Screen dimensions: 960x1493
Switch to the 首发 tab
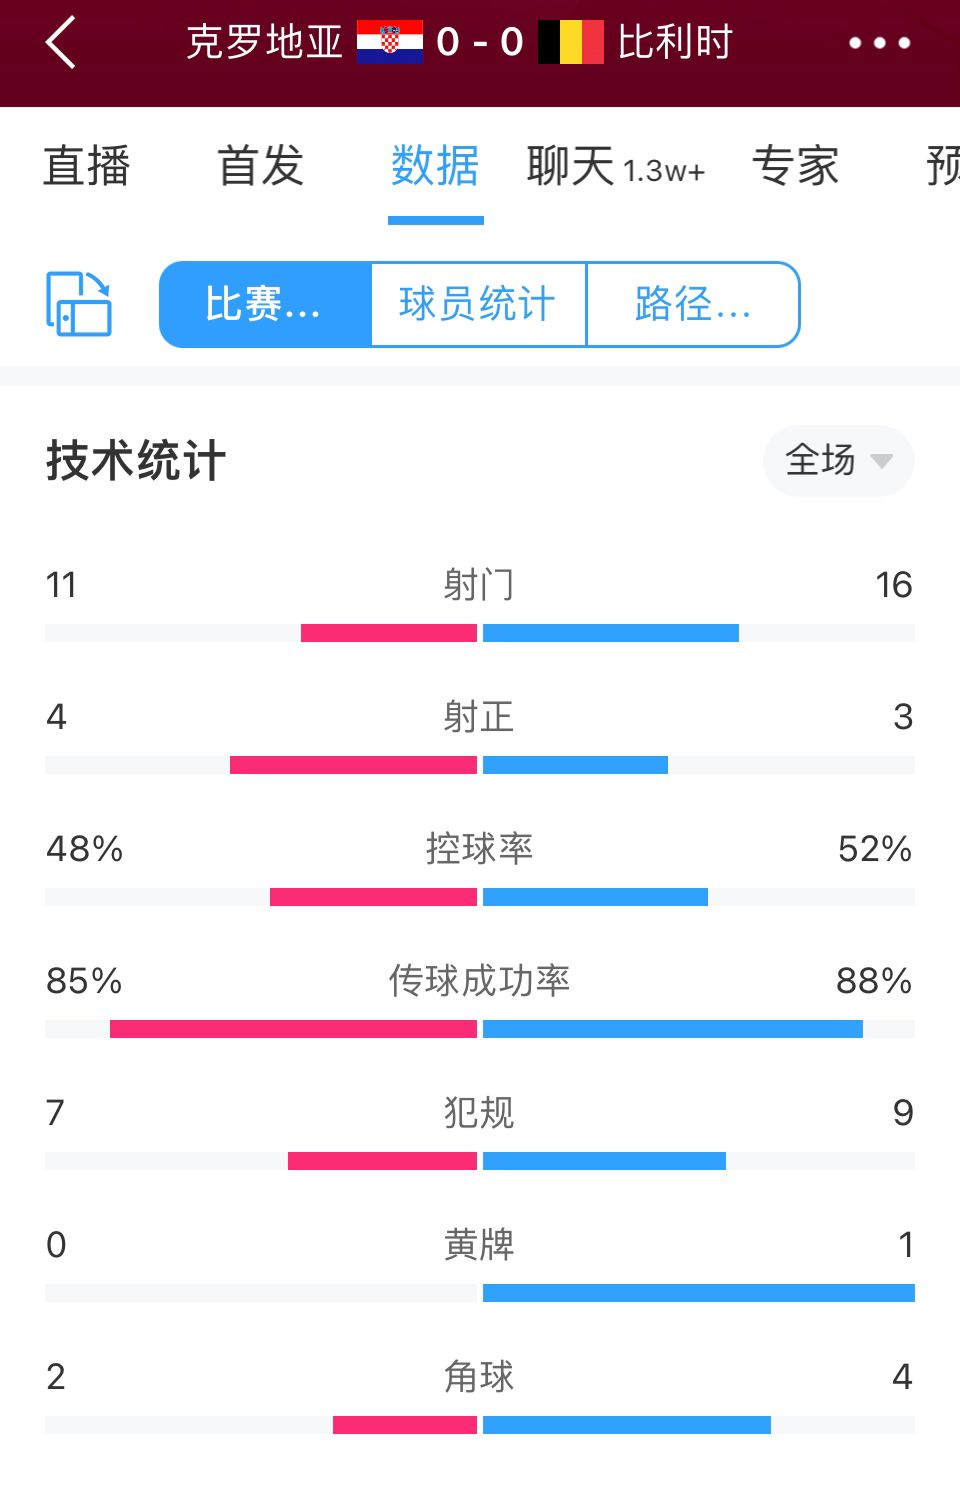click(x=261, y=166)
